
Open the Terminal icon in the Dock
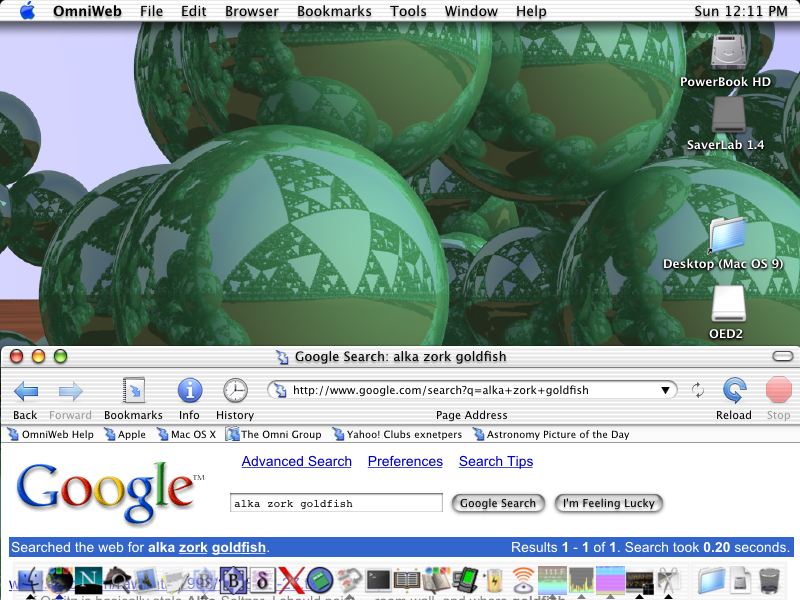(x=378, y=580)
